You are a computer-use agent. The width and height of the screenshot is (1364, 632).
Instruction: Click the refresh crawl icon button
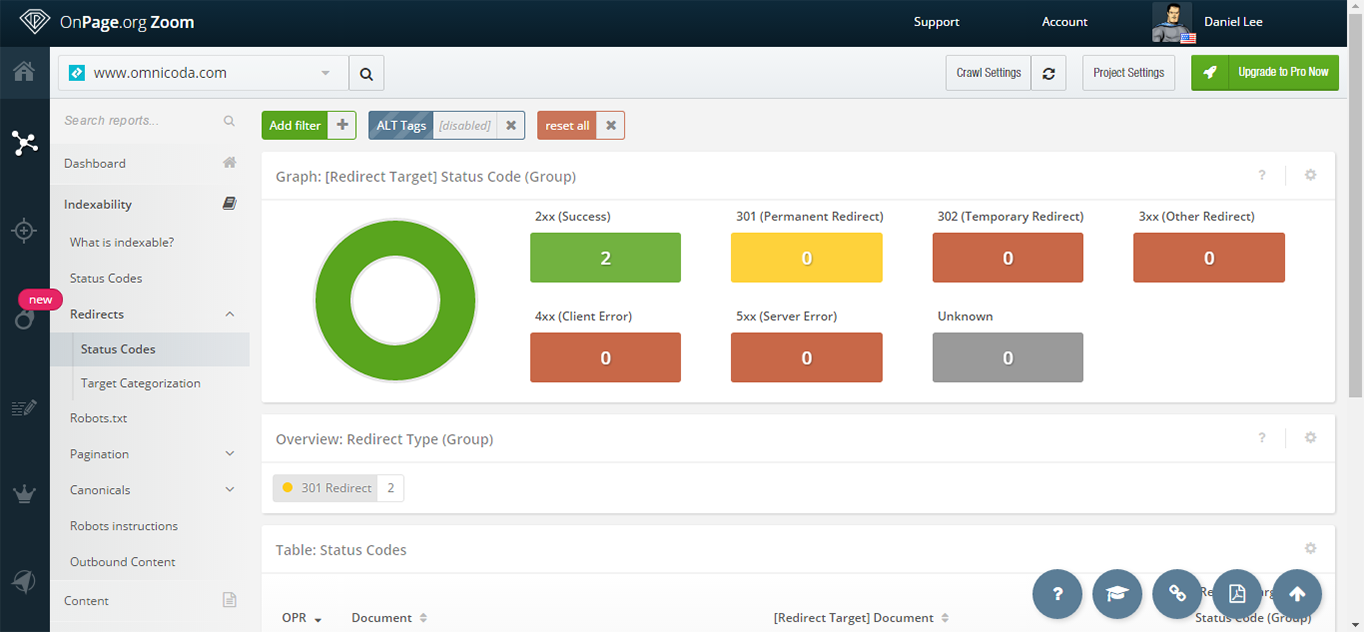tap(1048, 73)
